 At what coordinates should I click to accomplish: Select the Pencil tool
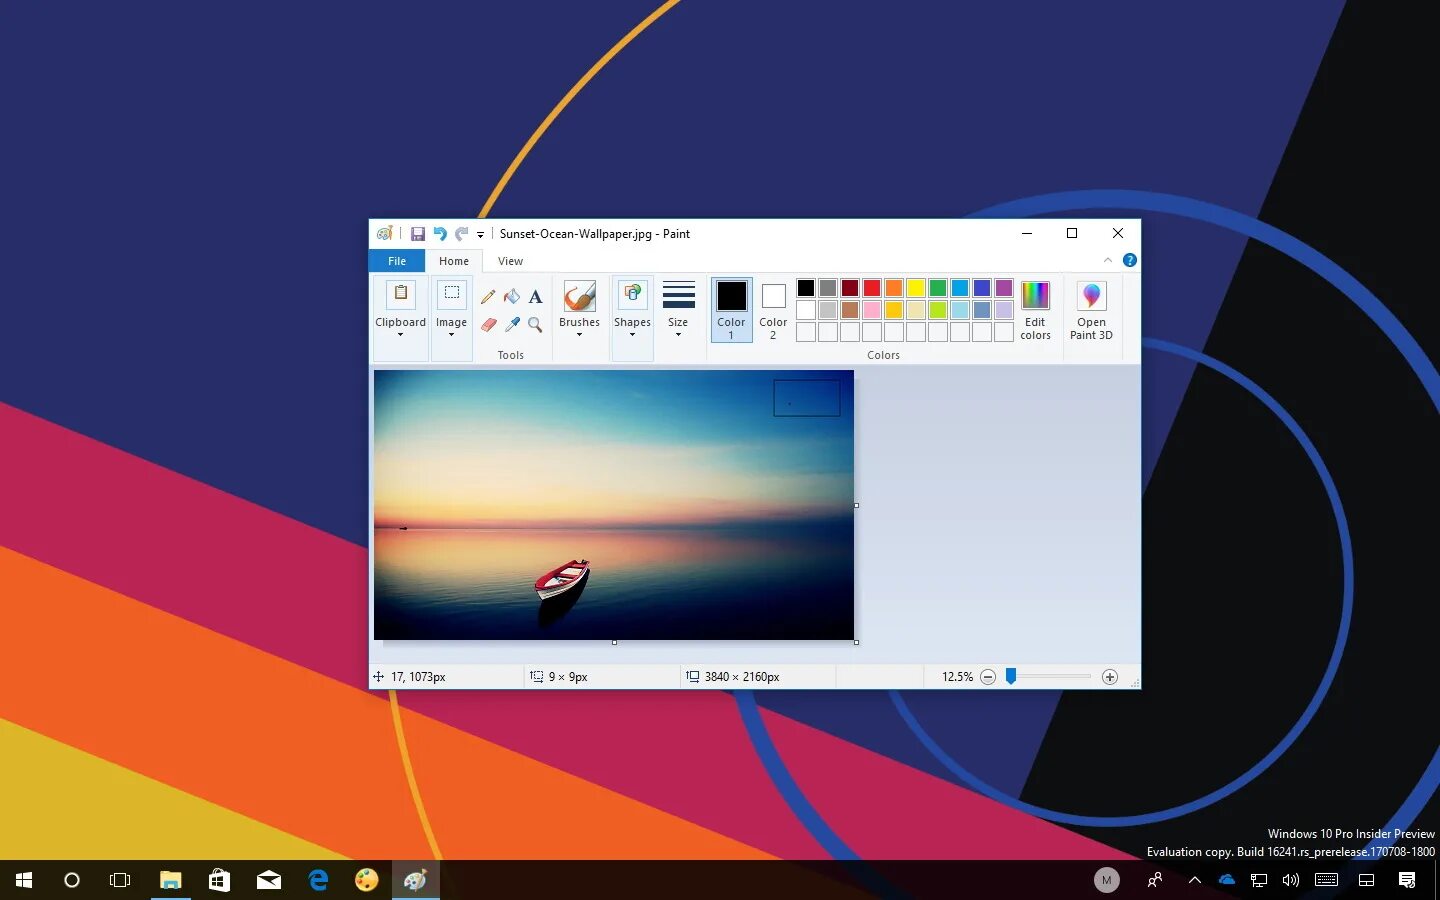488,297
